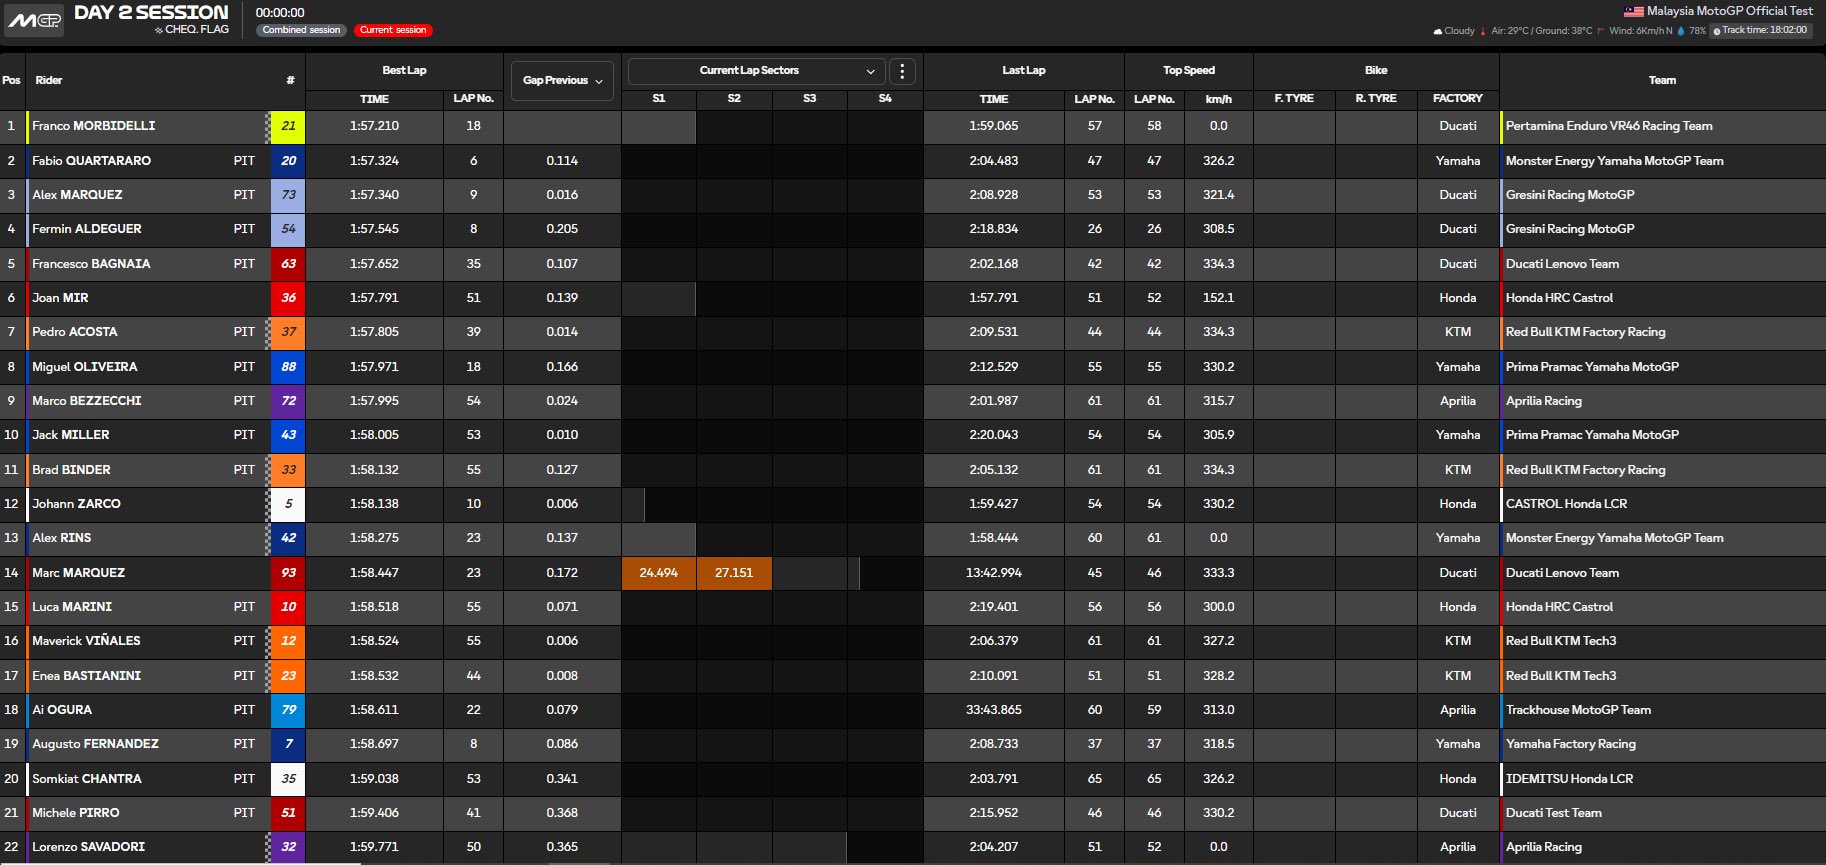This screenshot has width=1826, height=865.
Task: Click Quartararo's blue number 20 badge
Action: point(288,161)
